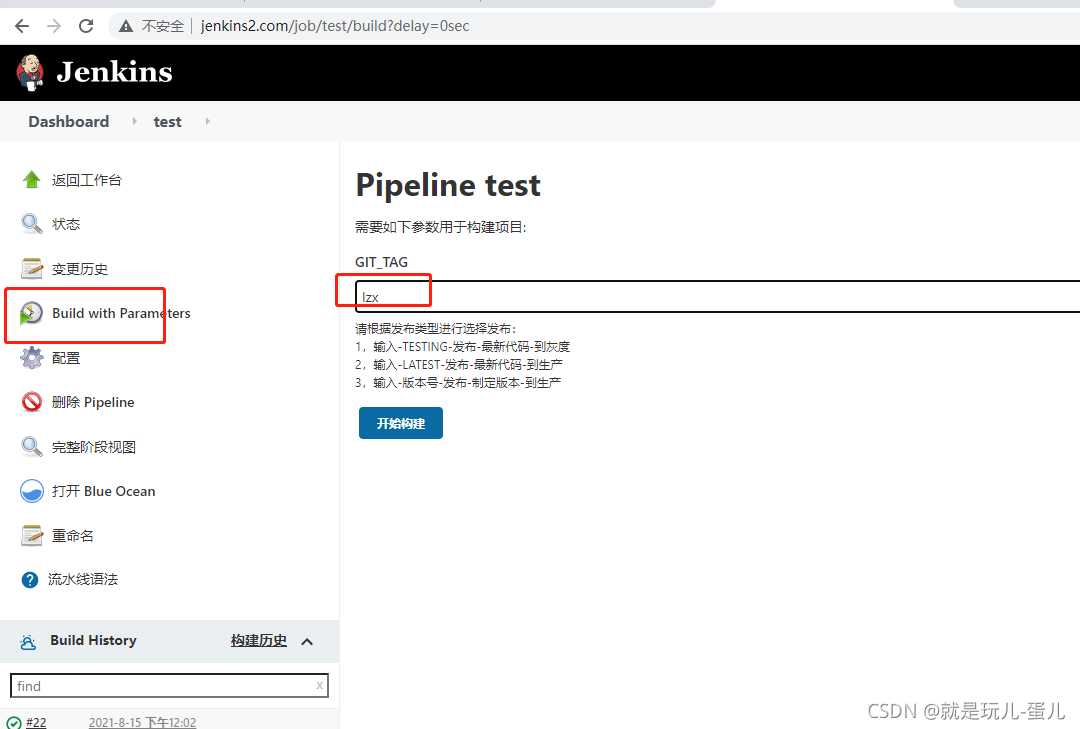Open 配置 configure link
This screenshot has height=729, width=1080.
click(66, 358)
